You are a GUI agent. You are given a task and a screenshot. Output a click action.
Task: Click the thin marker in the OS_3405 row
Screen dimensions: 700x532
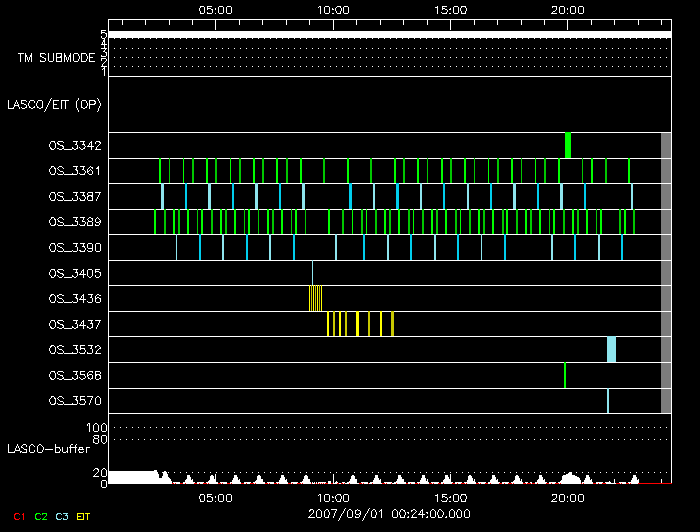(x=312, y=272)
